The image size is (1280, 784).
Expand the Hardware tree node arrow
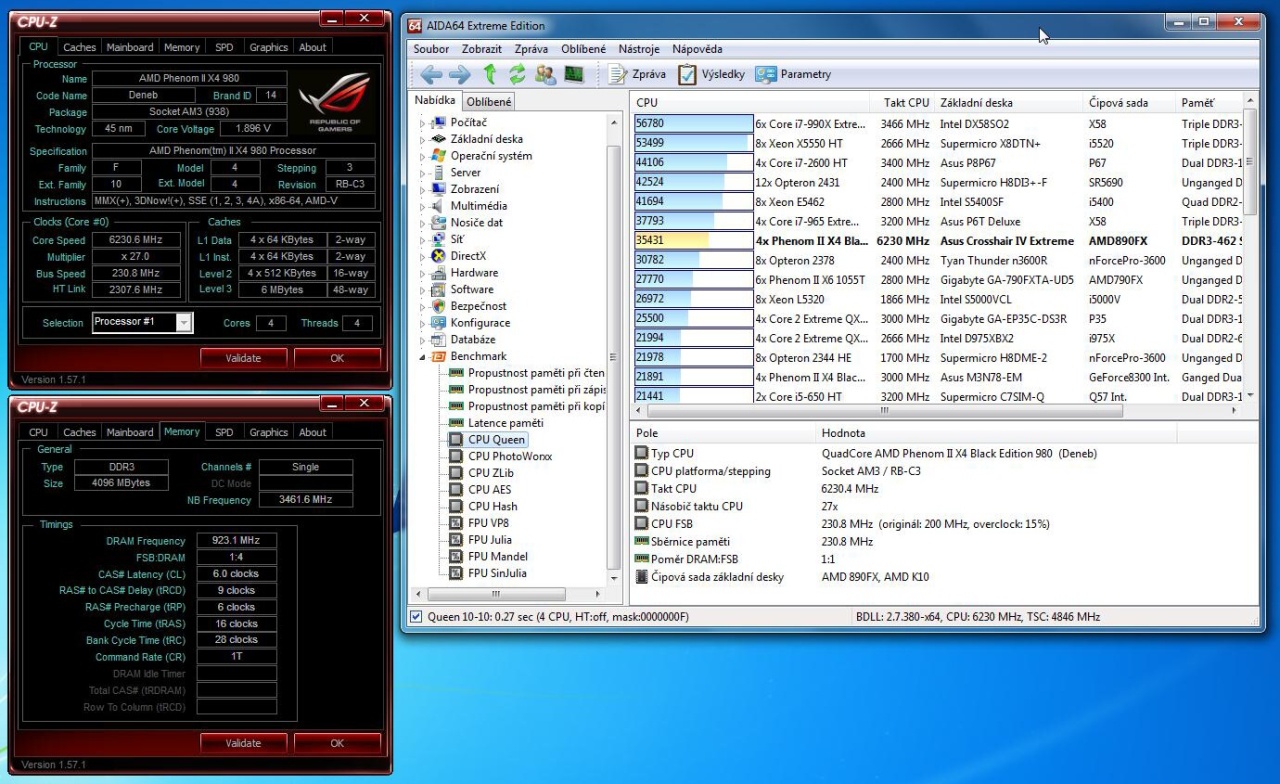click(x=422, y=273)
